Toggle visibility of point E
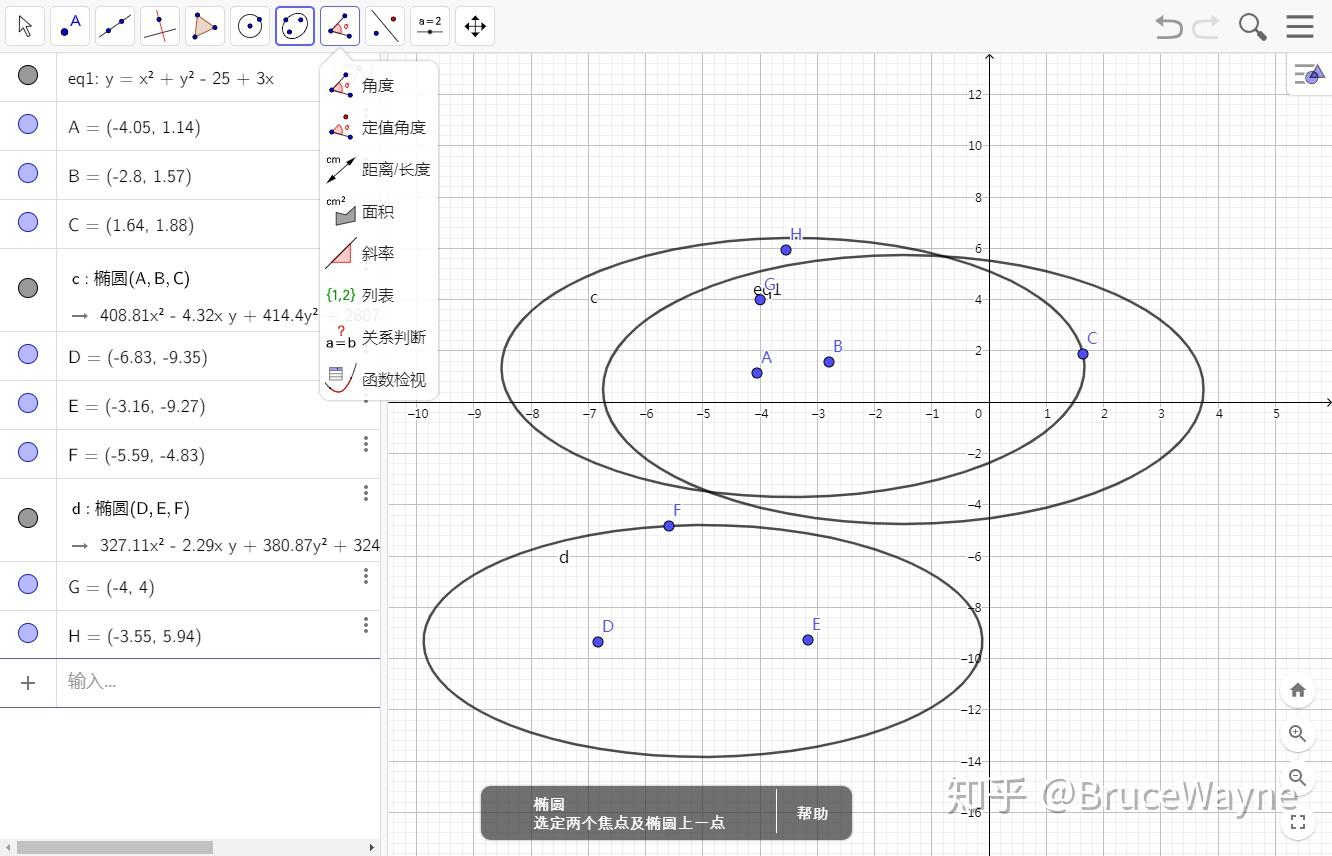This screenshot has height=856, width=1332. (x=28, y=403)
